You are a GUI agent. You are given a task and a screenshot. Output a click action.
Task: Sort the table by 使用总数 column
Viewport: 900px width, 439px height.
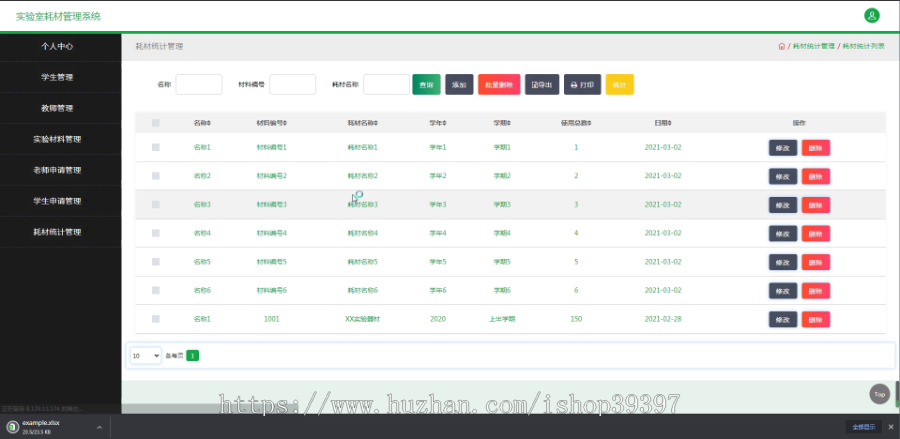[x=576, y=123]
